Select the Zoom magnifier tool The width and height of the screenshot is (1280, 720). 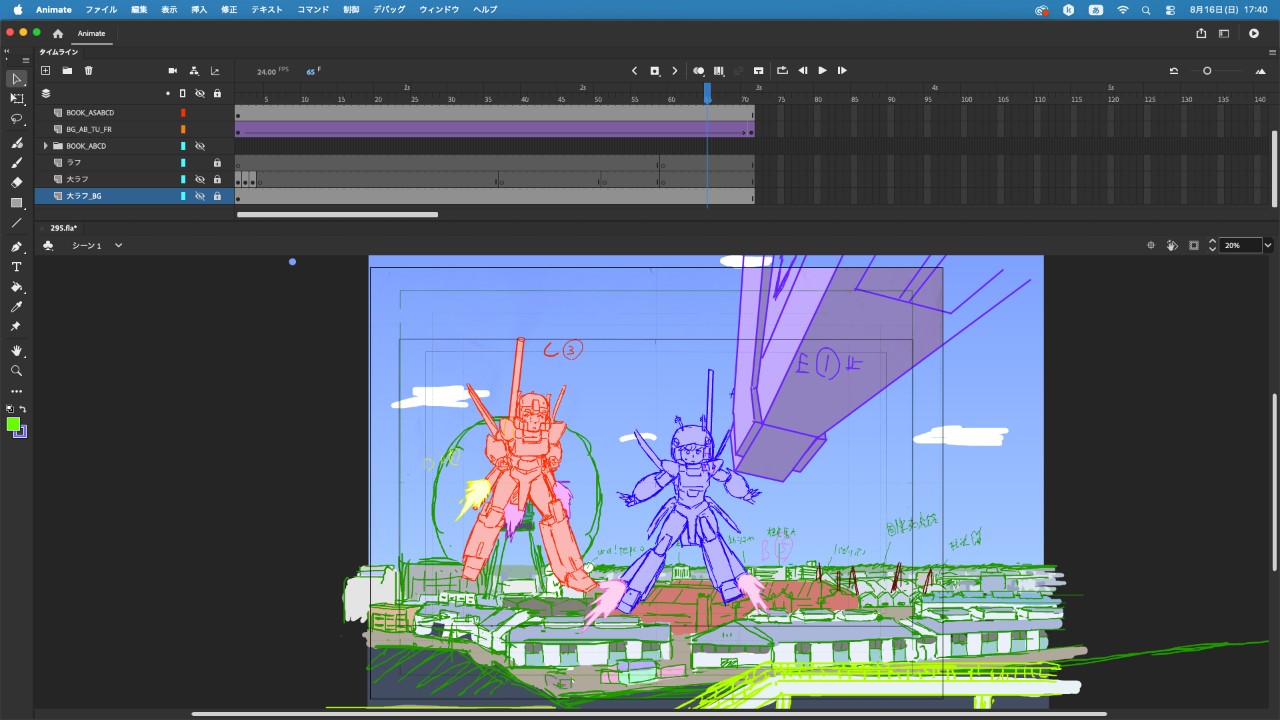click(16, 370)
